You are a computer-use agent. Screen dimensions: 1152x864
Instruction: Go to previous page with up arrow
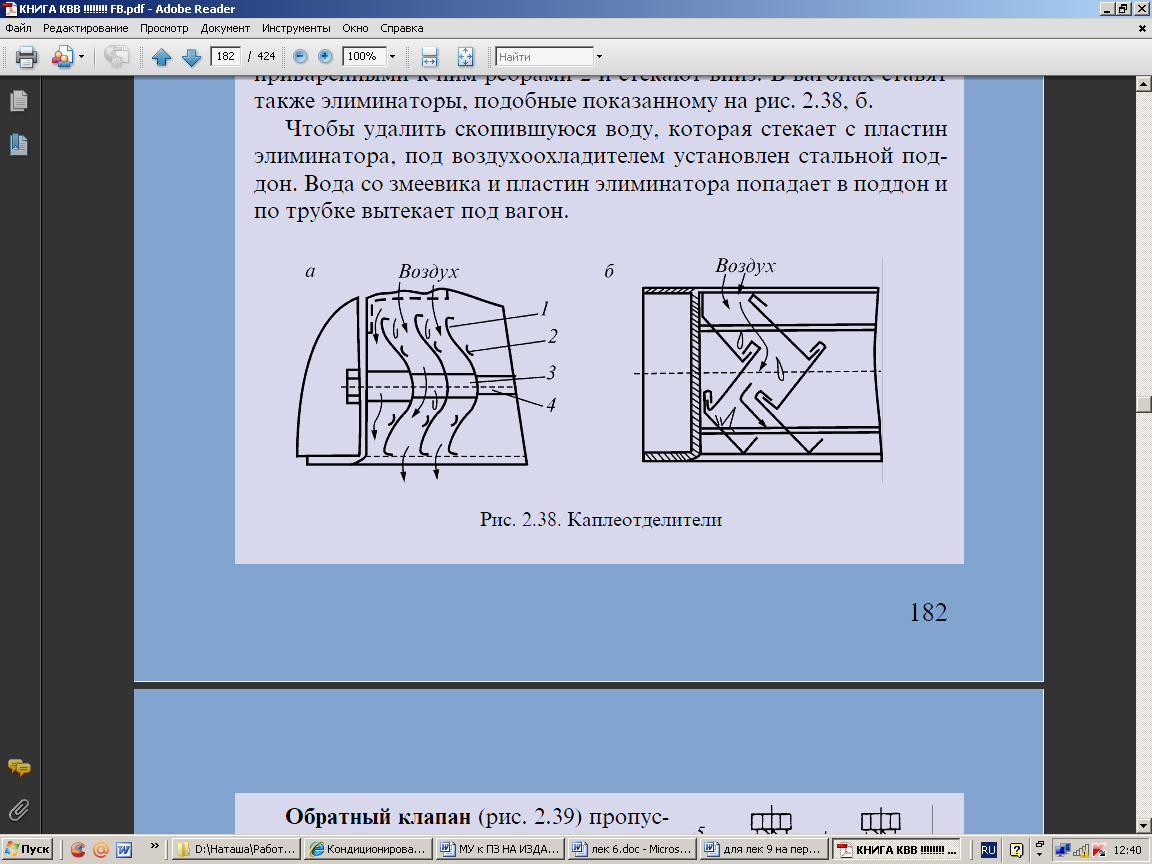162,57
